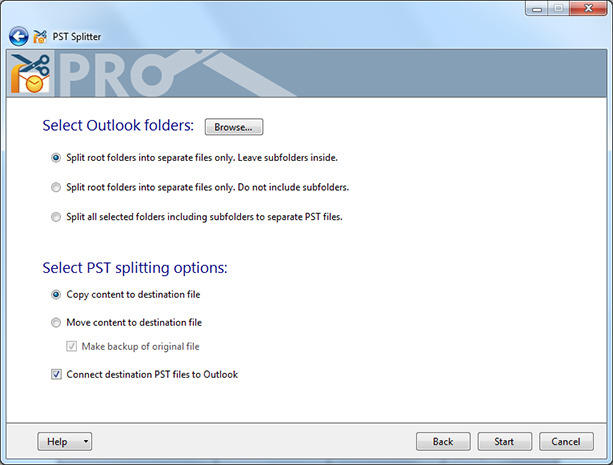The image size is (613, 465).
Task: Click the scissors and envelope logo in banner
Action: tap(30, 74)
